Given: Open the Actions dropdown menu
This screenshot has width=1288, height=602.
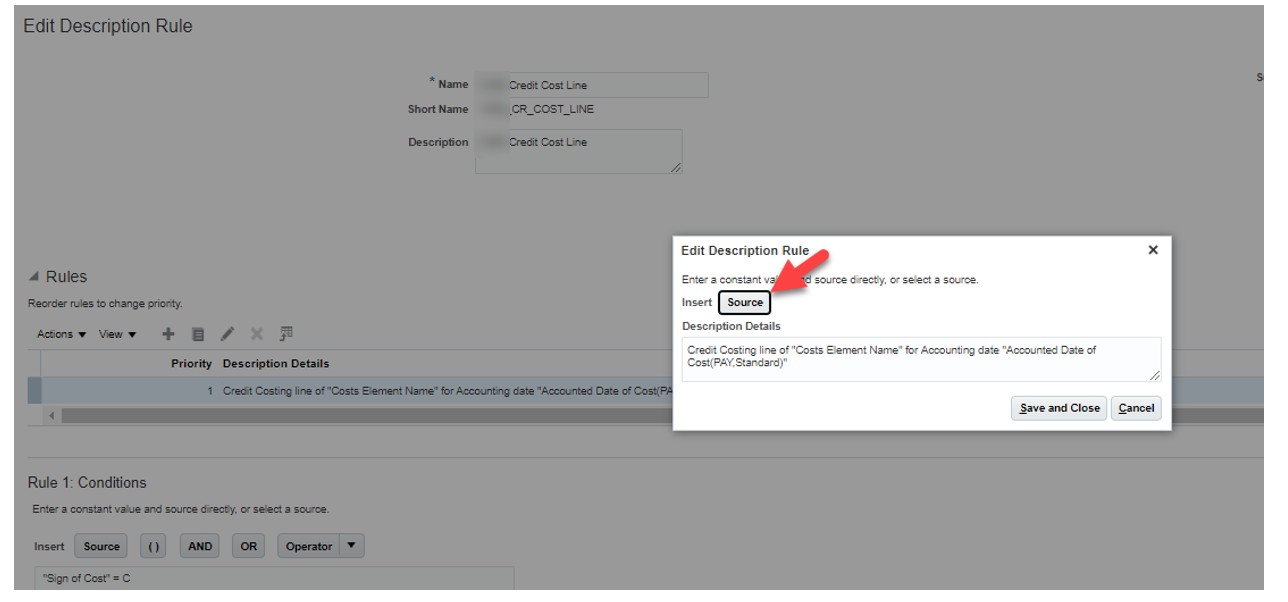Looking at the screenshot, I should pos(60,334).
